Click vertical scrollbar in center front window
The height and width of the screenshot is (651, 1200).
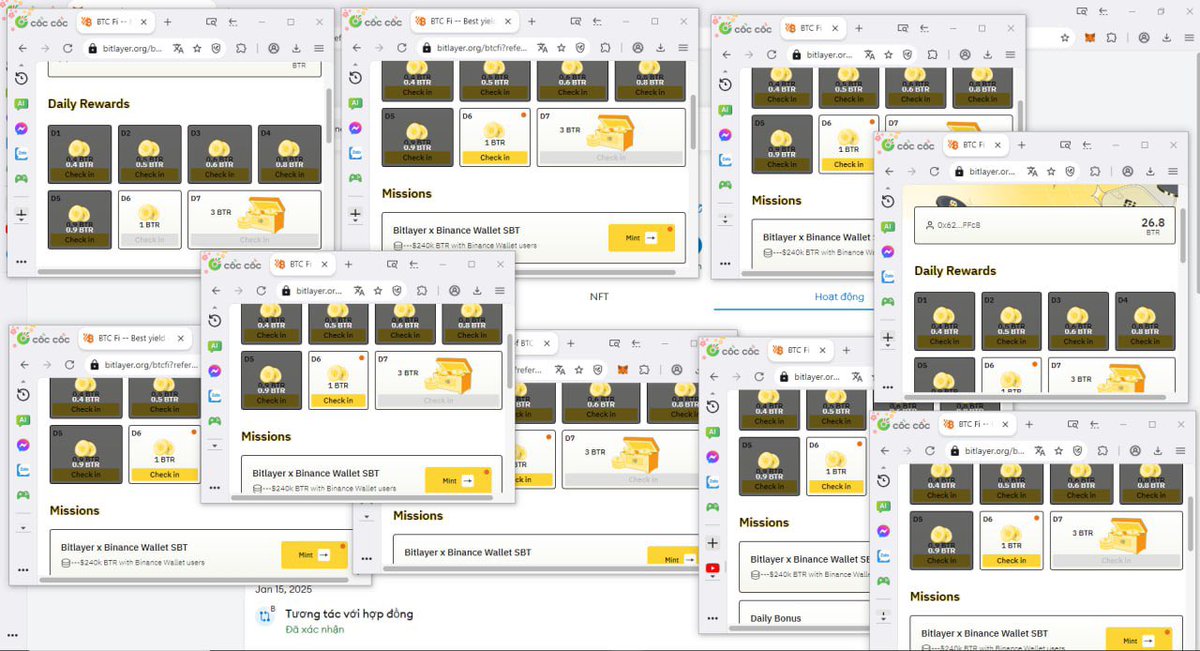click(510, 360)
